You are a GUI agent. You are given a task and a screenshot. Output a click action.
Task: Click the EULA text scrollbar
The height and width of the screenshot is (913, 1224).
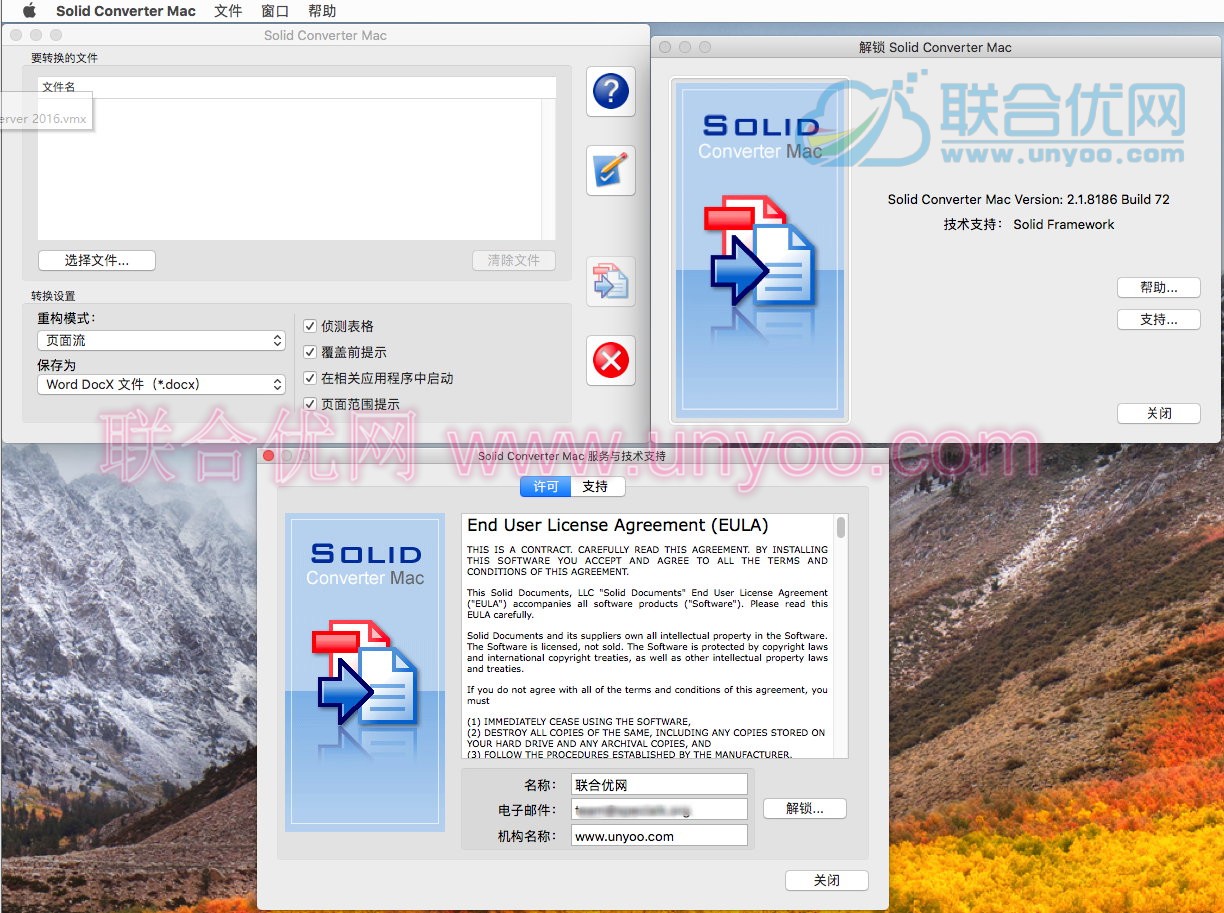point(841,636)
